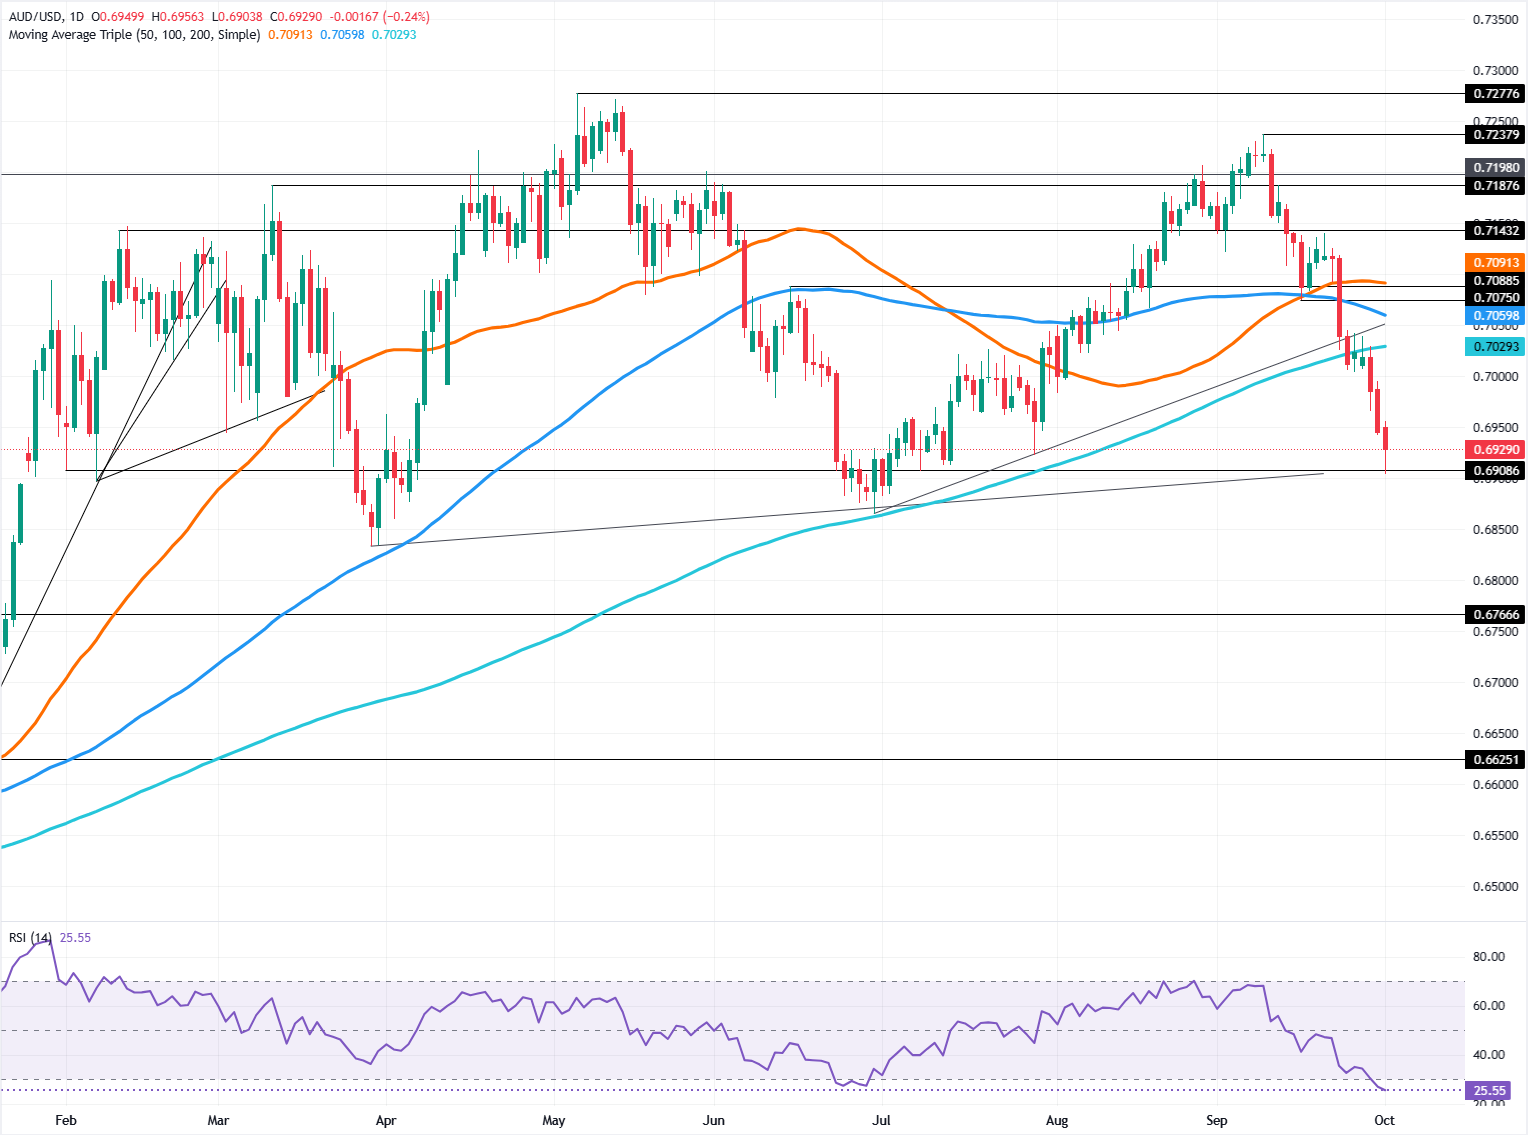Click the 0.69086 support level label
This screenshot has height=1135, width=1528.
coord(1494,470)
